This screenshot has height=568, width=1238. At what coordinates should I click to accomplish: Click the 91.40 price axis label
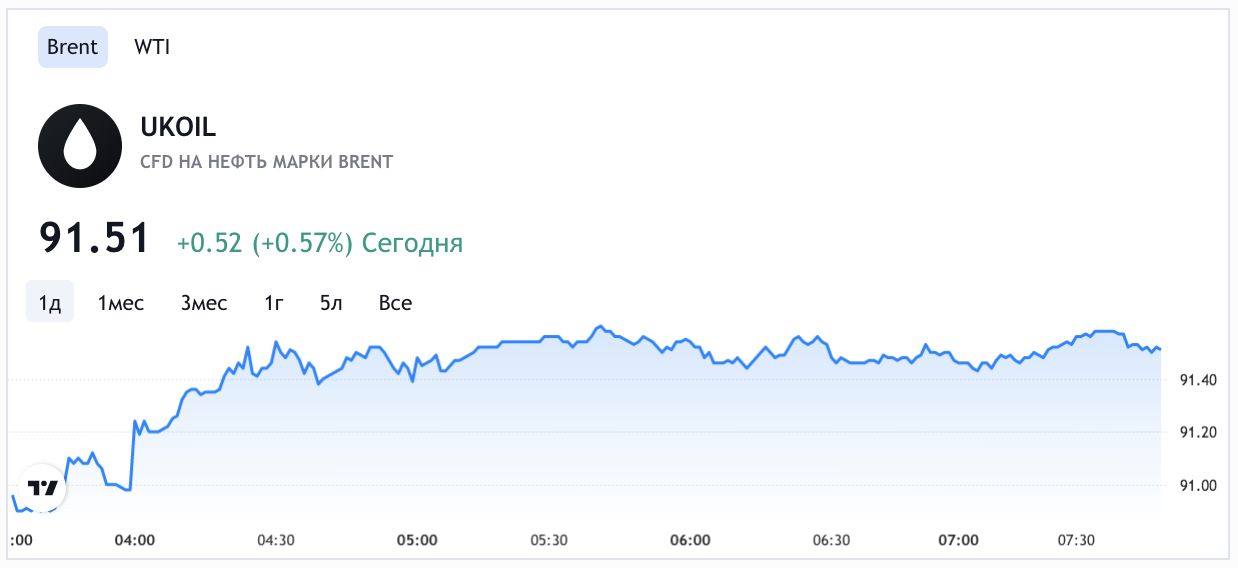(x=1198, y=380)
